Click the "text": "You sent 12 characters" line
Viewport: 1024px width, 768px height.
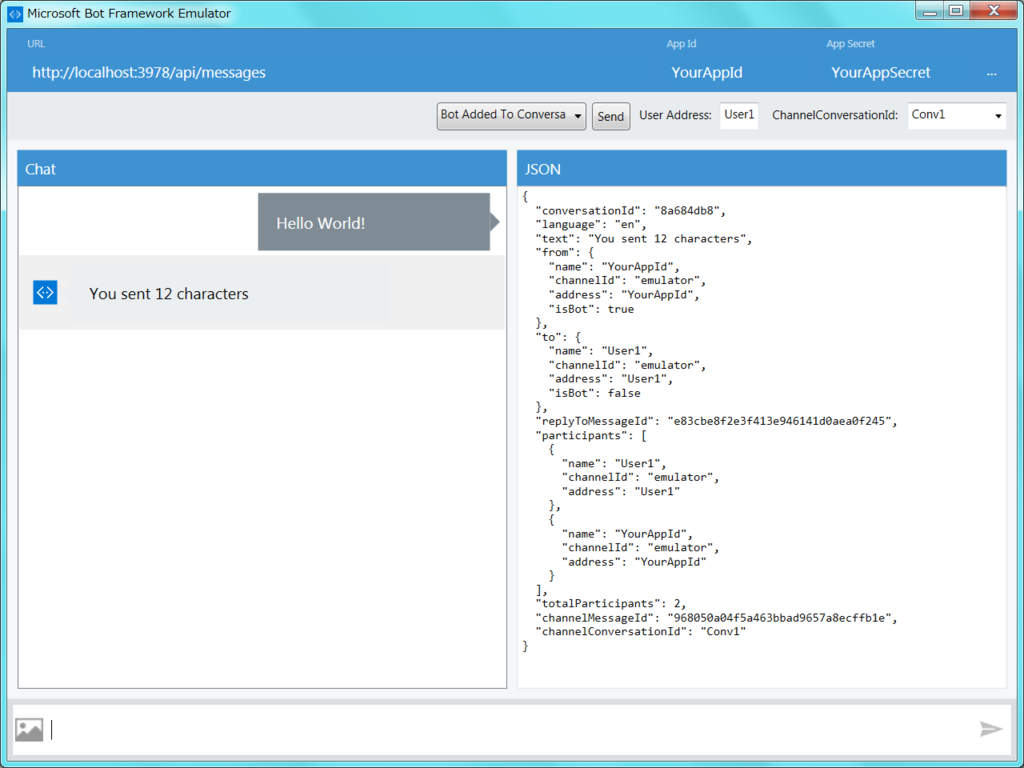click(643, 238)
